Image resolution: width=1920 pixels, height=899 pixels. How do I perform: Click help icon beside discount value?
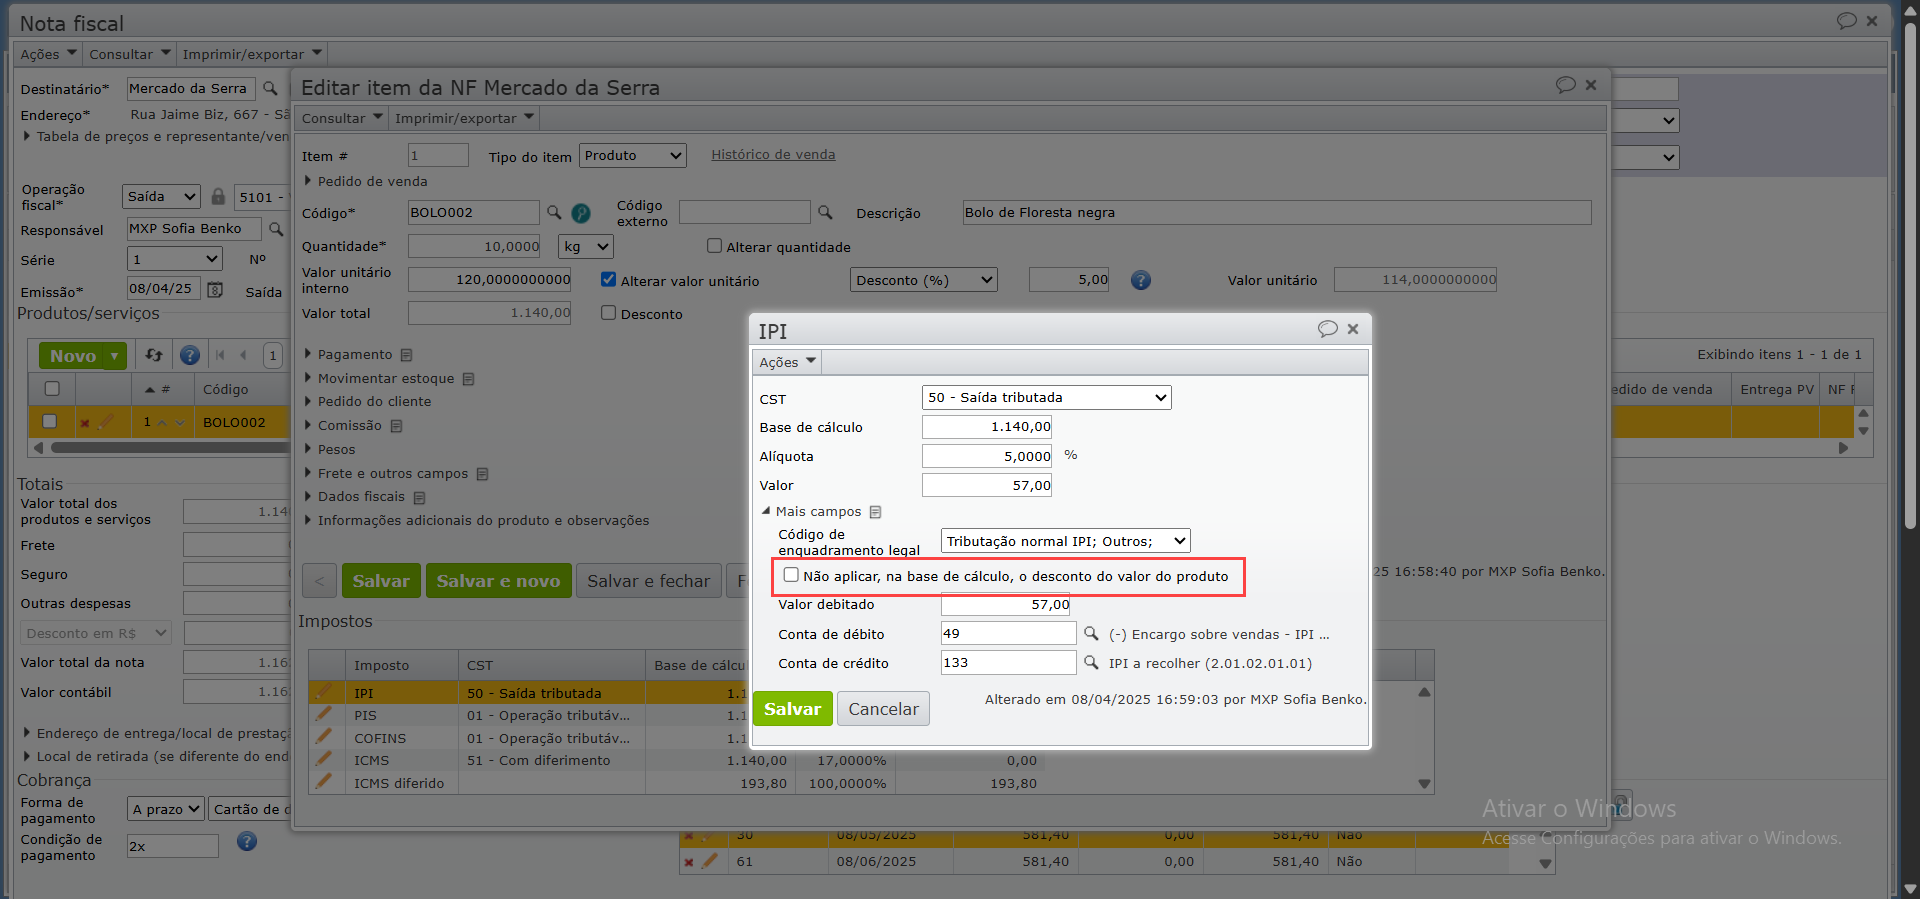point(1141,280)
